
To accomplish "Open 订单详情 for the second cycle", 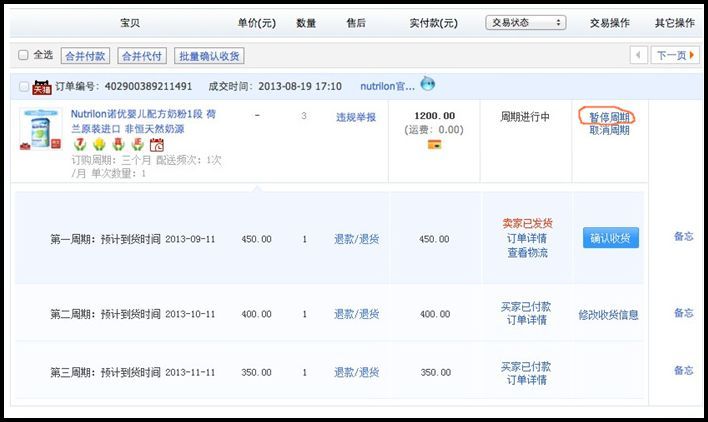I will coord(526,320).
